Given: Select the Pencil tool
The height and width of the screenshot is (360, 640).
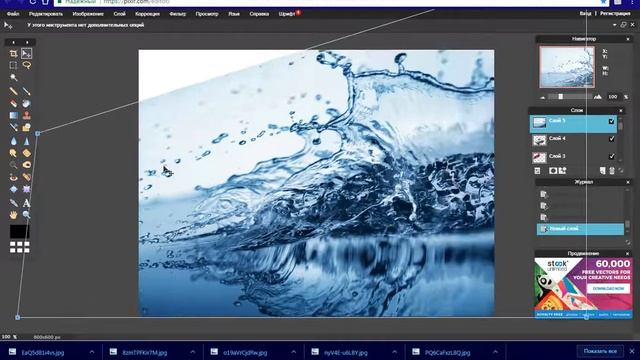Looking at the screenshot, I should tap(13, 91).
